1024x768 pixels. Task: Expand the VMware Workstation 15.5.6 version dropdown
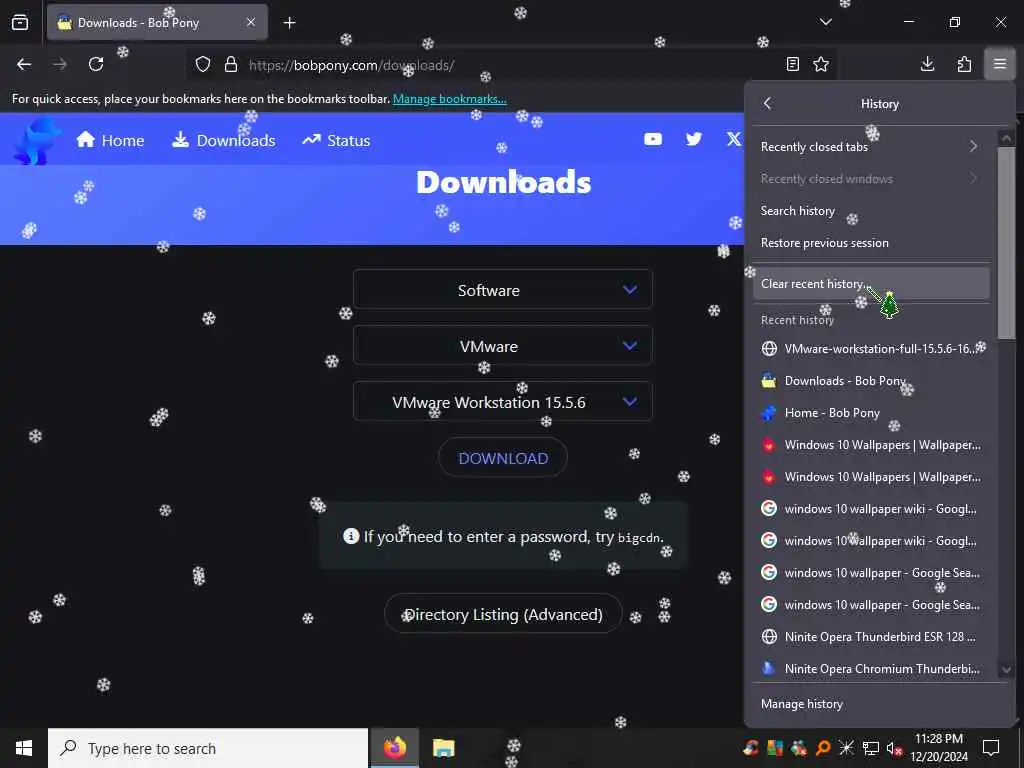tap(503, 402)
